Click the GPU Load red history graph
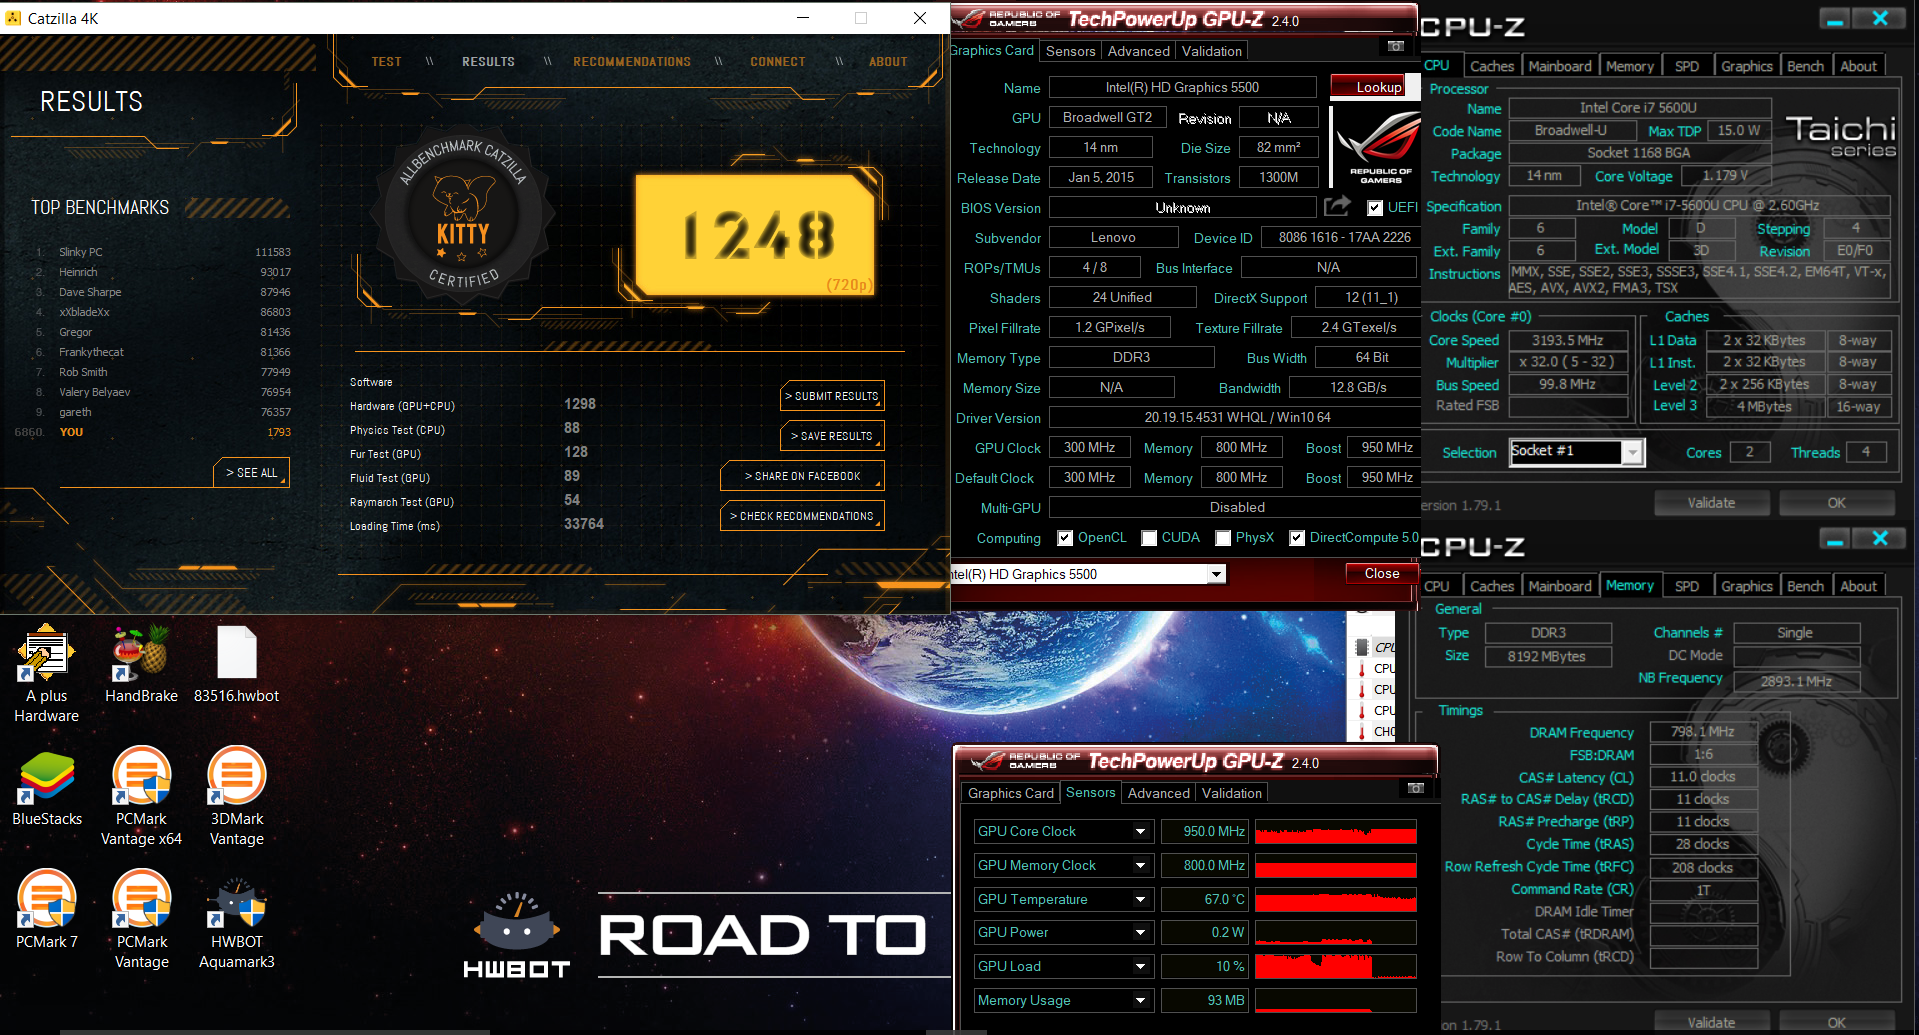 point(1336,967)
